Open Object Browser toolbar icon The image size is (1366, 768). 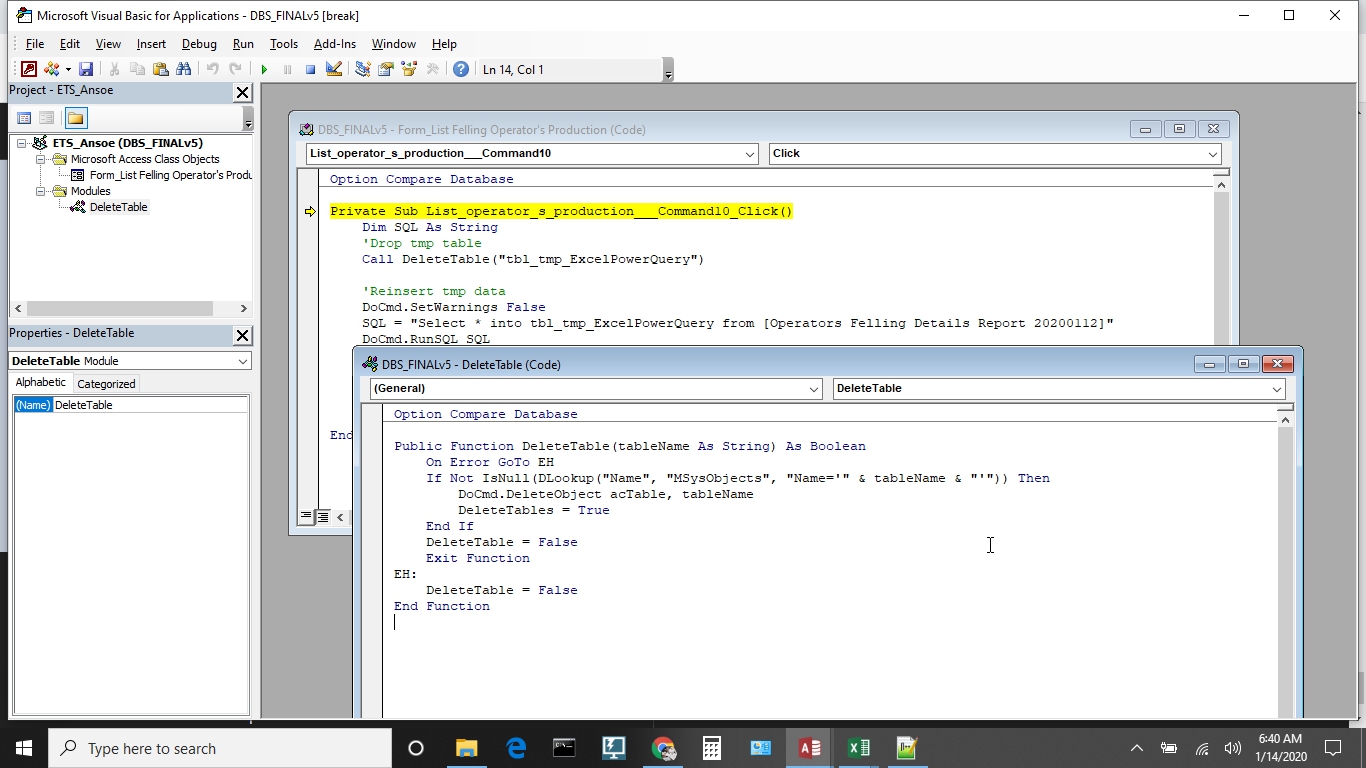[408, 69]
